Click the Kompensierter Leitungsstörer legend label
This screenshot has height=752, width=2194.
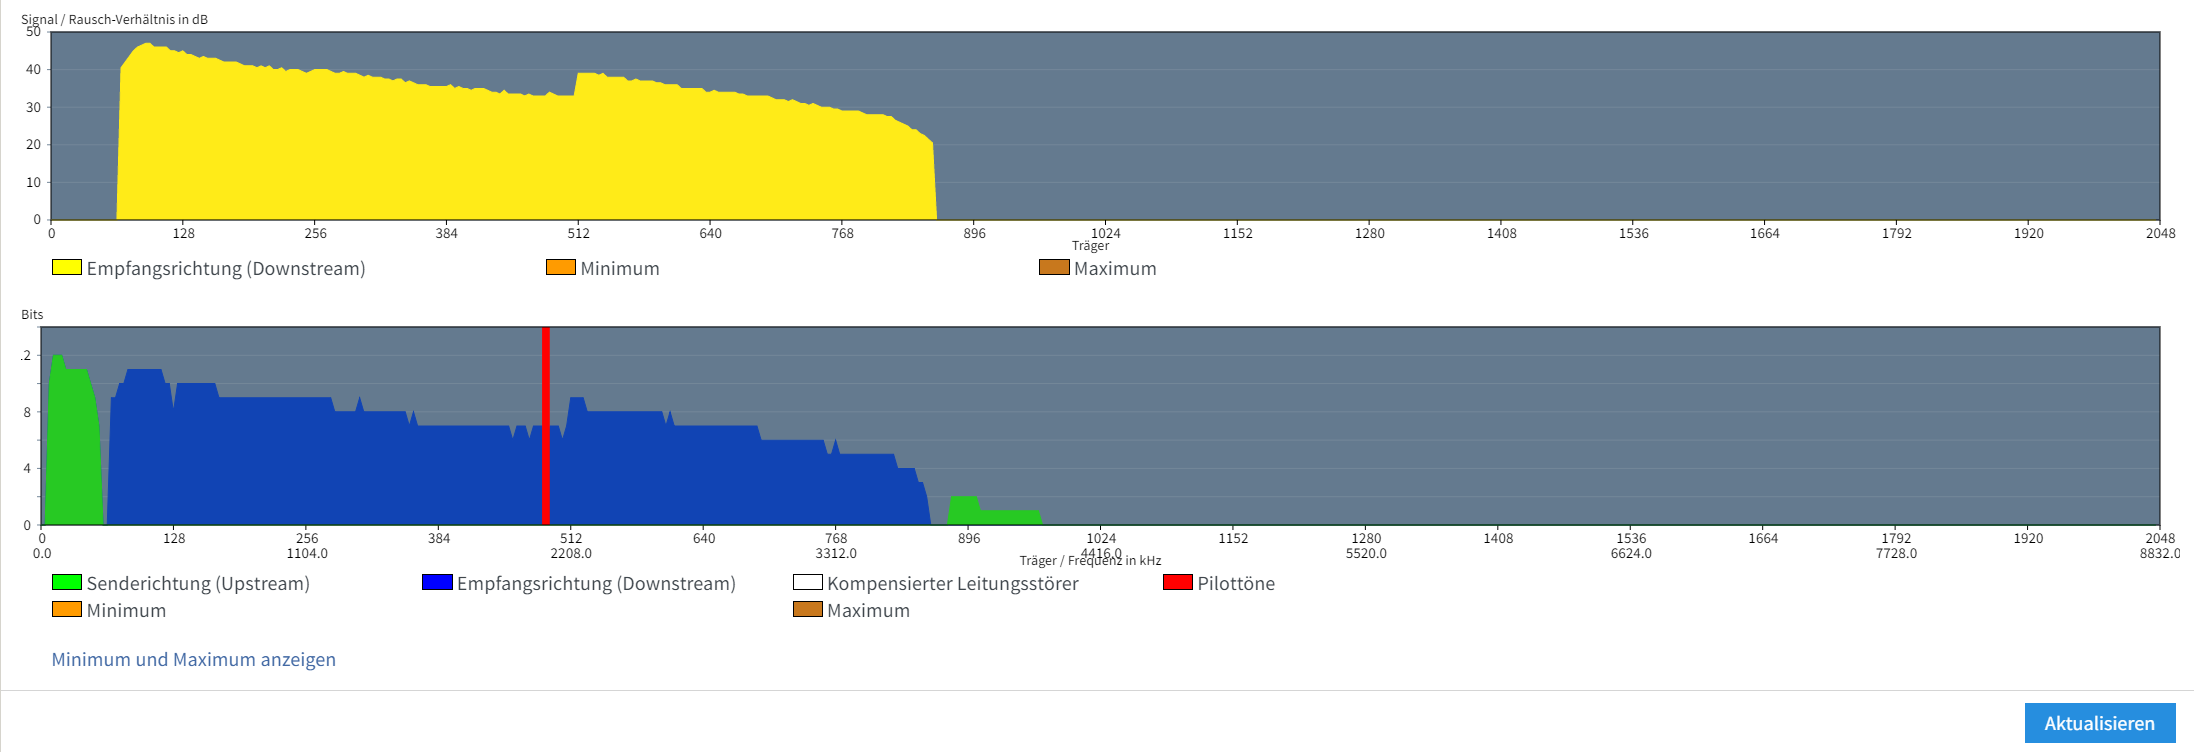952,583
